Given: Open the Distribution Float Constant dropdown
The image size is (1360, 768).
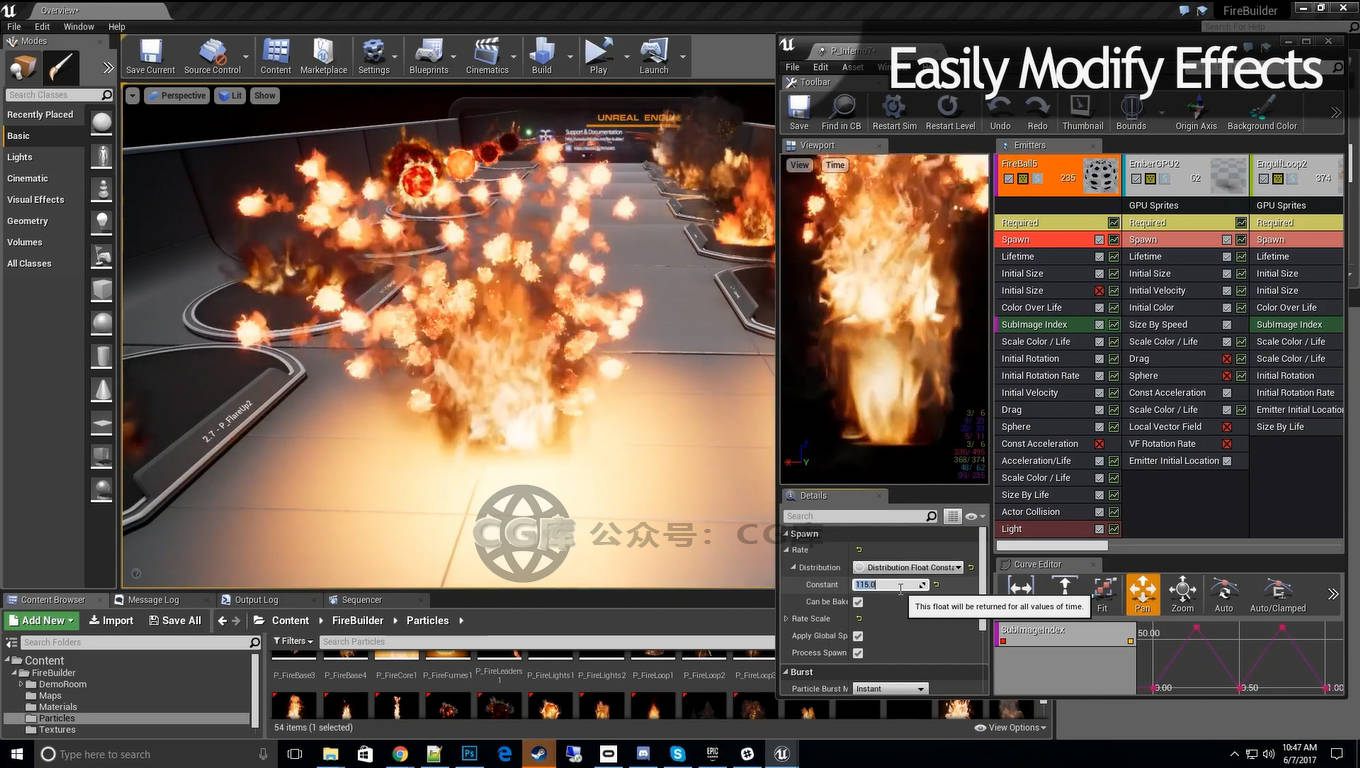Looking at the screenshot, I should coord(908,568).
